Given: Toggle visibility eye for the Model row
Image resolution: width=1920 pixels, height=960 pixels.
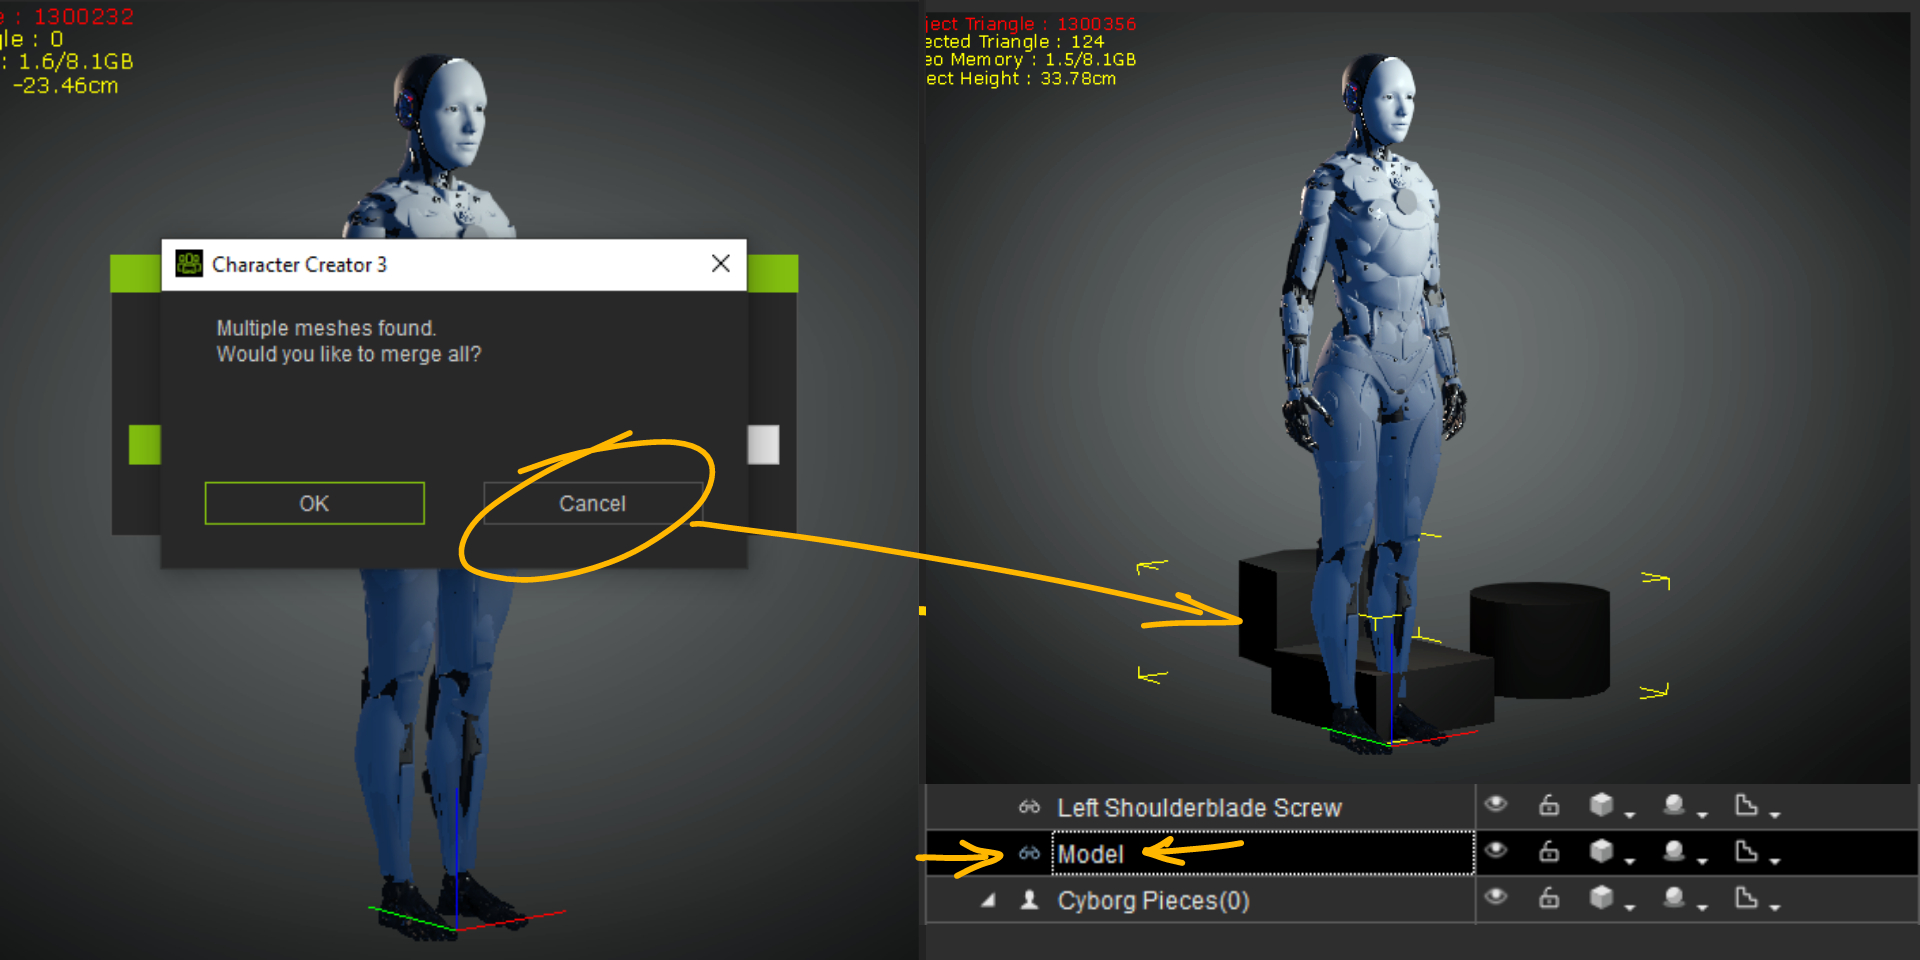Looking at the screenshot, I should coord(1496,850).
